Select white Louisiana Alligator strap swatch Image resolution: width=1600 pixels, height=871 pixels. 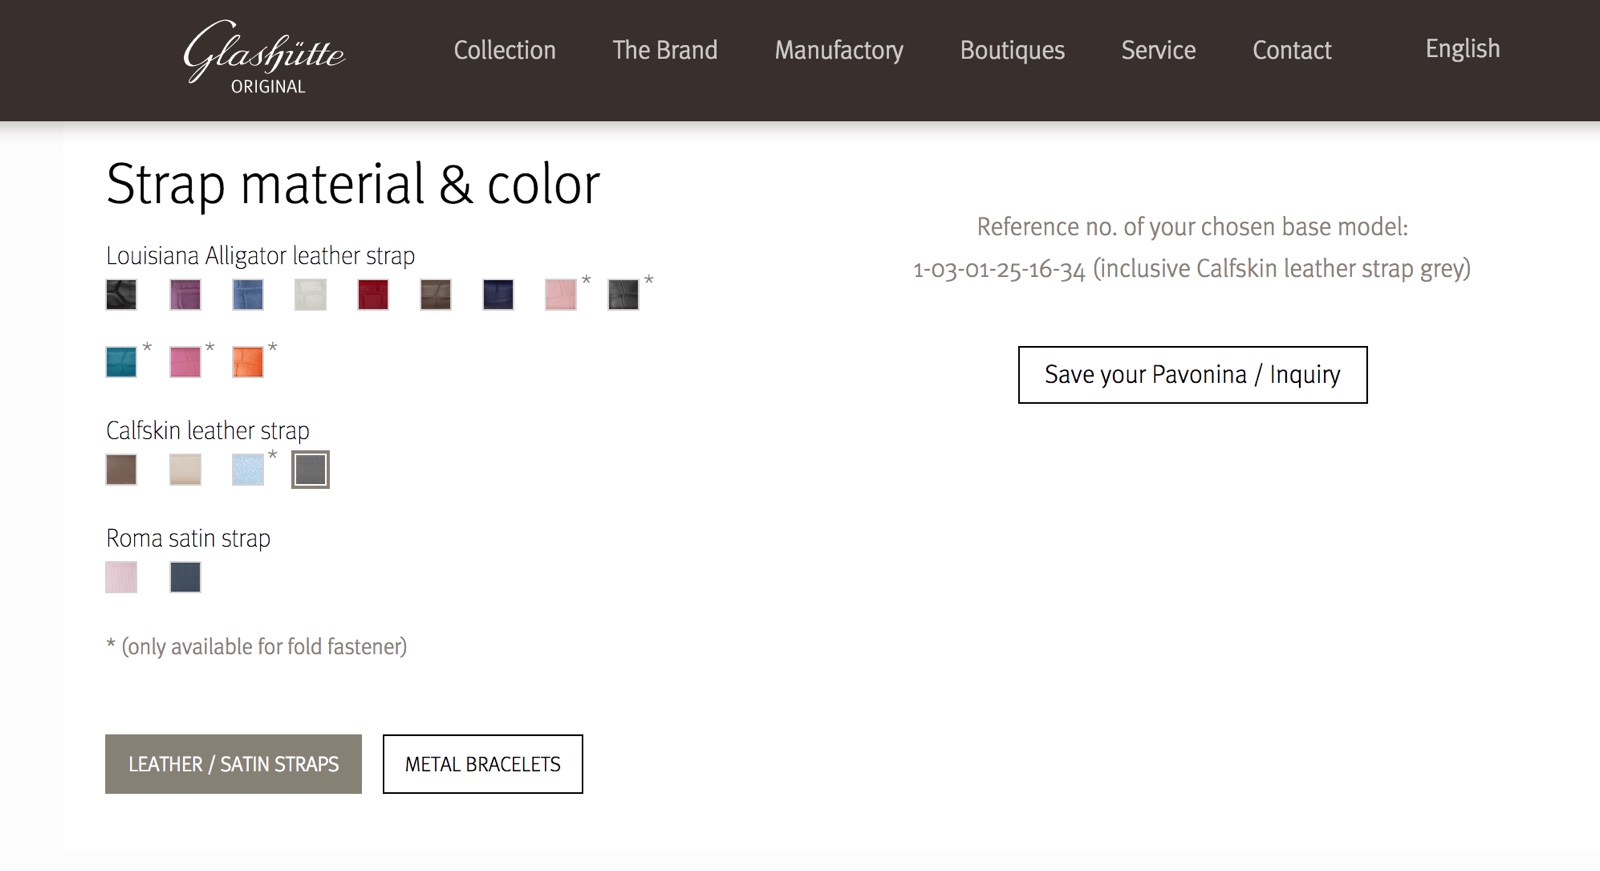pyautogui.click(x=310, y=294)
